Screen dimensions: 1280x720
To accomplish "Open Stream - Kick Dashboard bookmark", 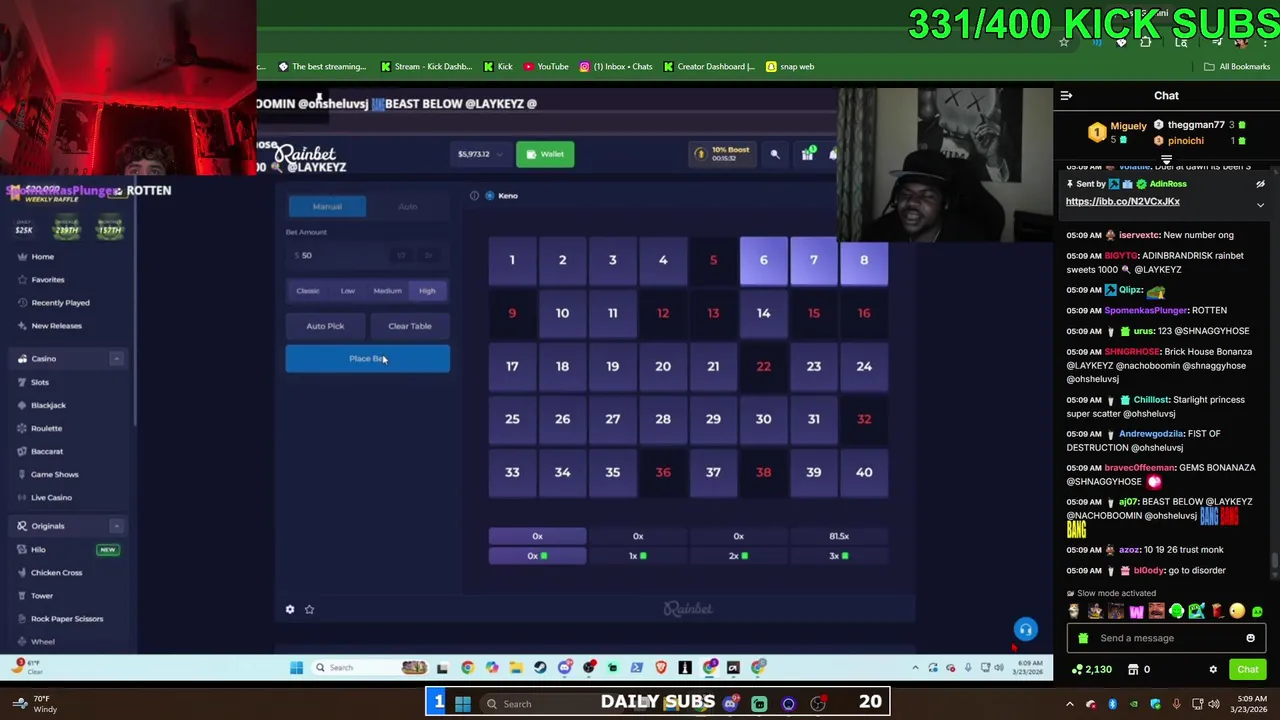I will click(x=426, y=67).
